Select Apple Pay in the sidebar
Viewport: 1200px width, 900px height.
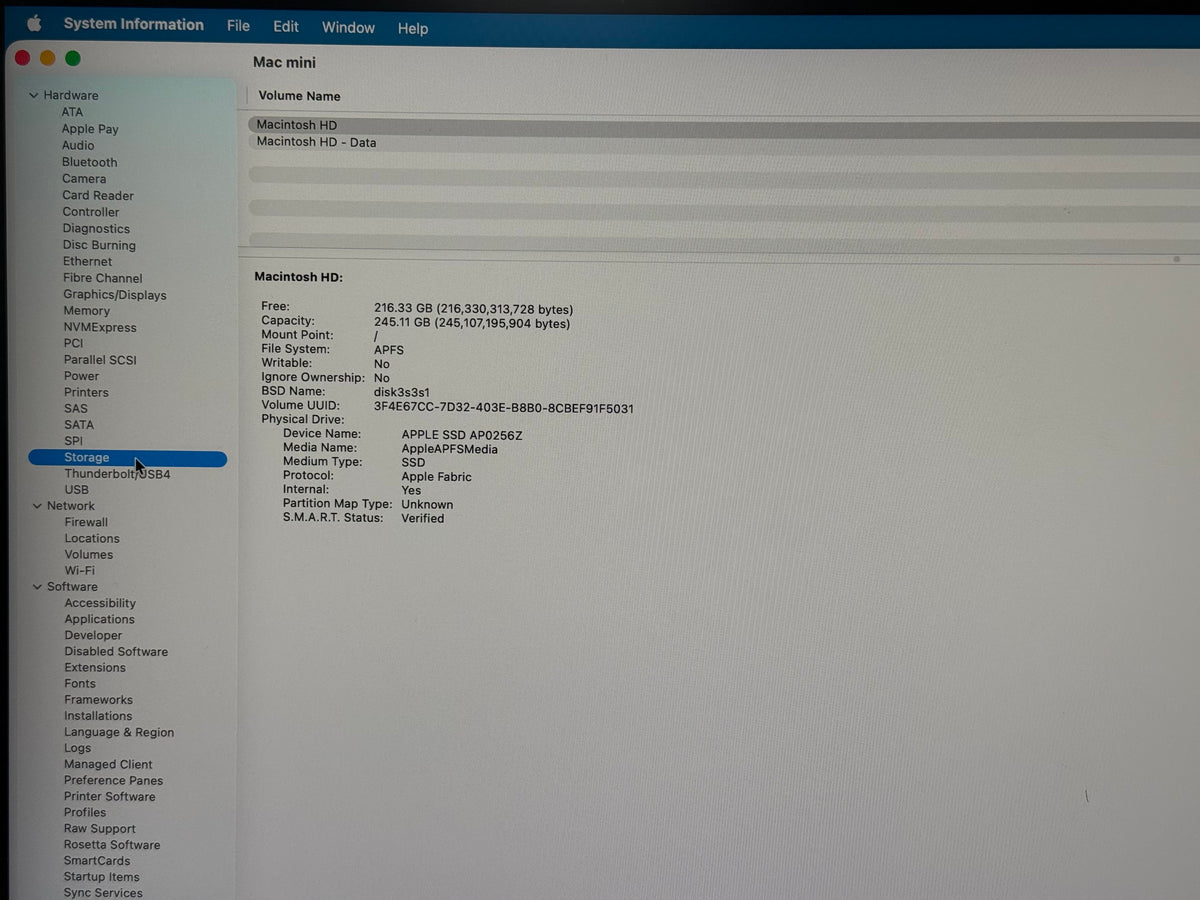point(90,129)
